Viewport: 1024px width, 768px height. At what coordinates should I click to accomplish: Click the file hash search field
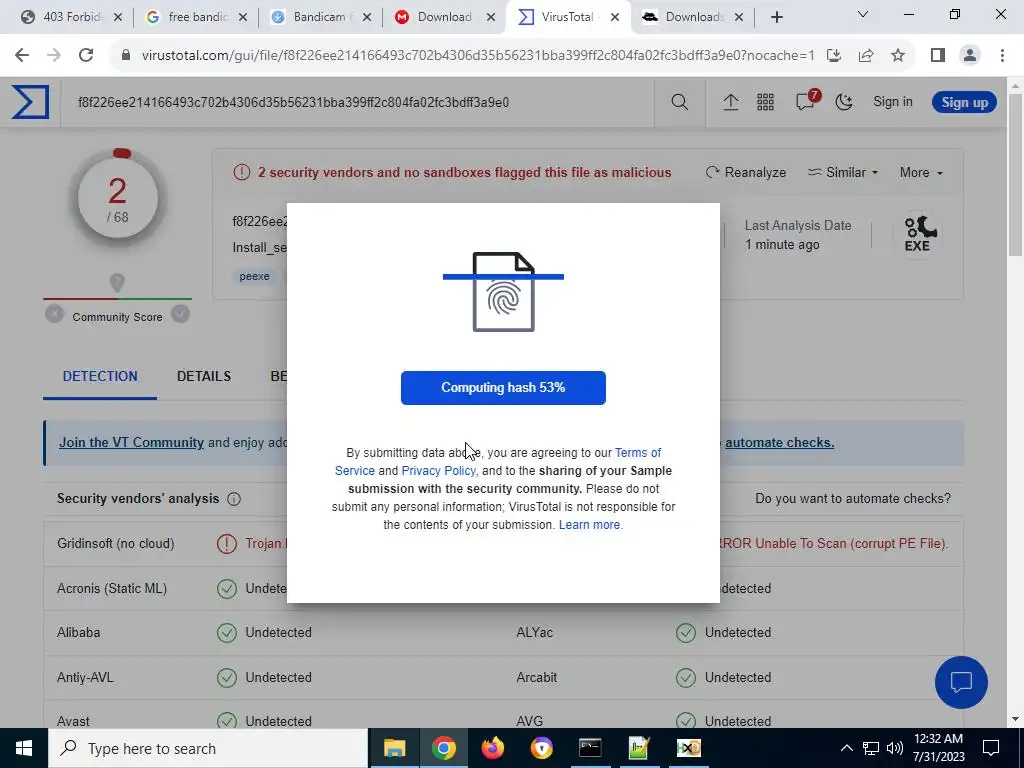click(x=358, y=102)
